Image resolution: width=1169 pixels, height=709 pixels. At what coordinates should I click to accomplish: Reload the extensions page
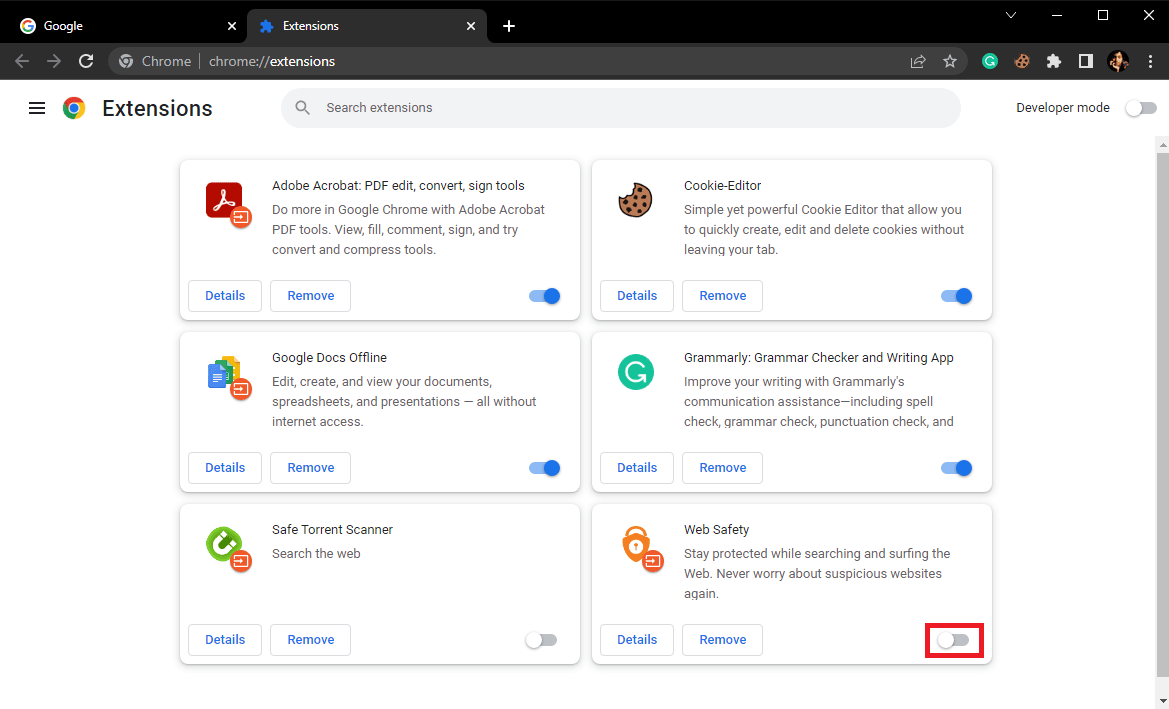pos(86,61)
